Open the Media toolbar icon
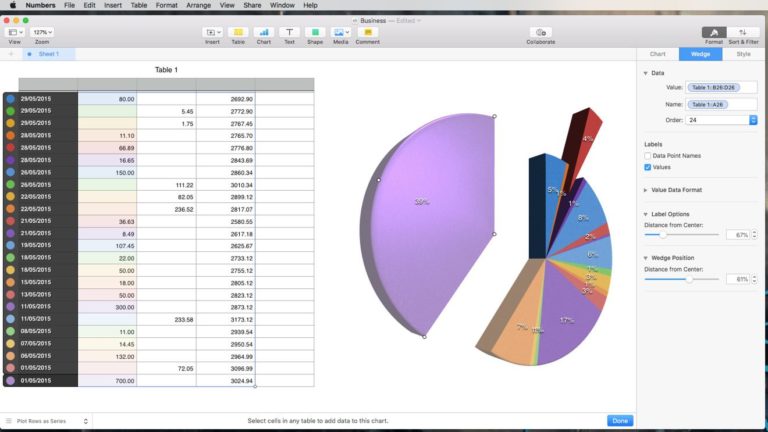 coord(340,32)
